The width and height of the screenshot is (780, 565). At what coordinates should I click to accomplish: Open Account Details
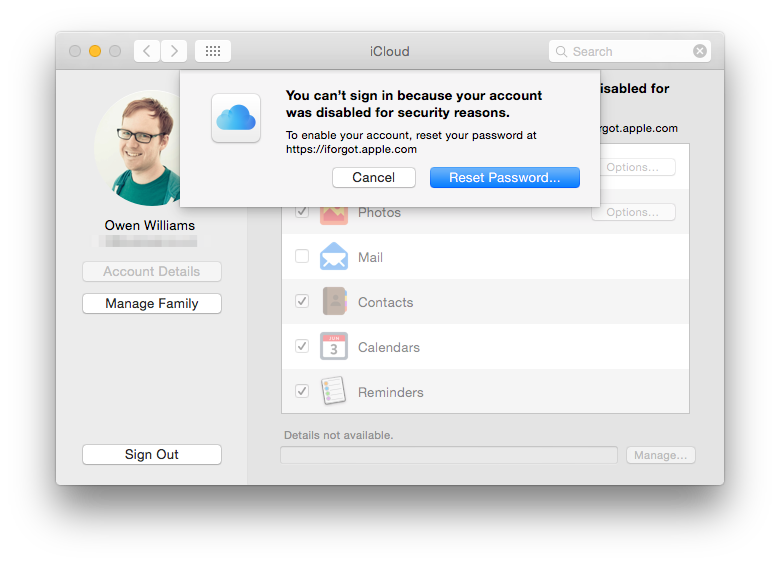152,272
